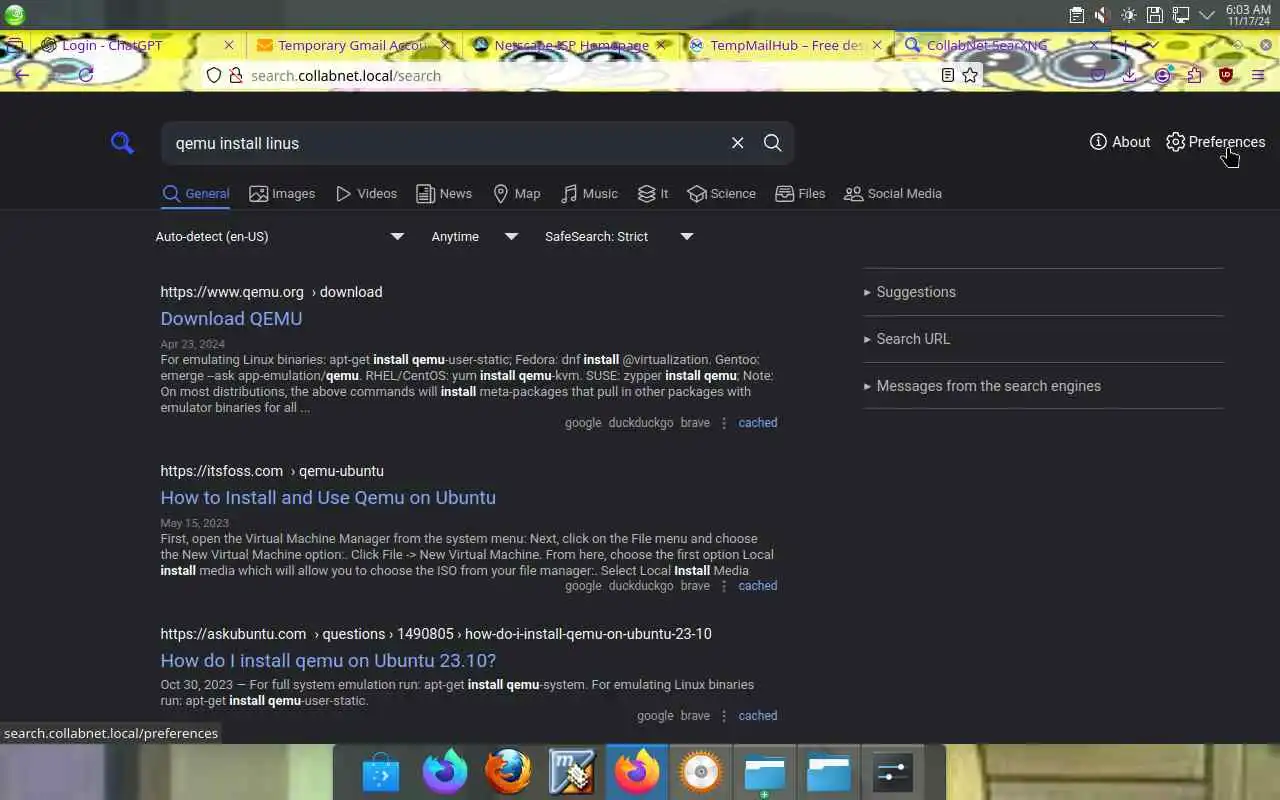
Task: Click the muted volume icon in the system tray
Action: [x=1102, y=15]
